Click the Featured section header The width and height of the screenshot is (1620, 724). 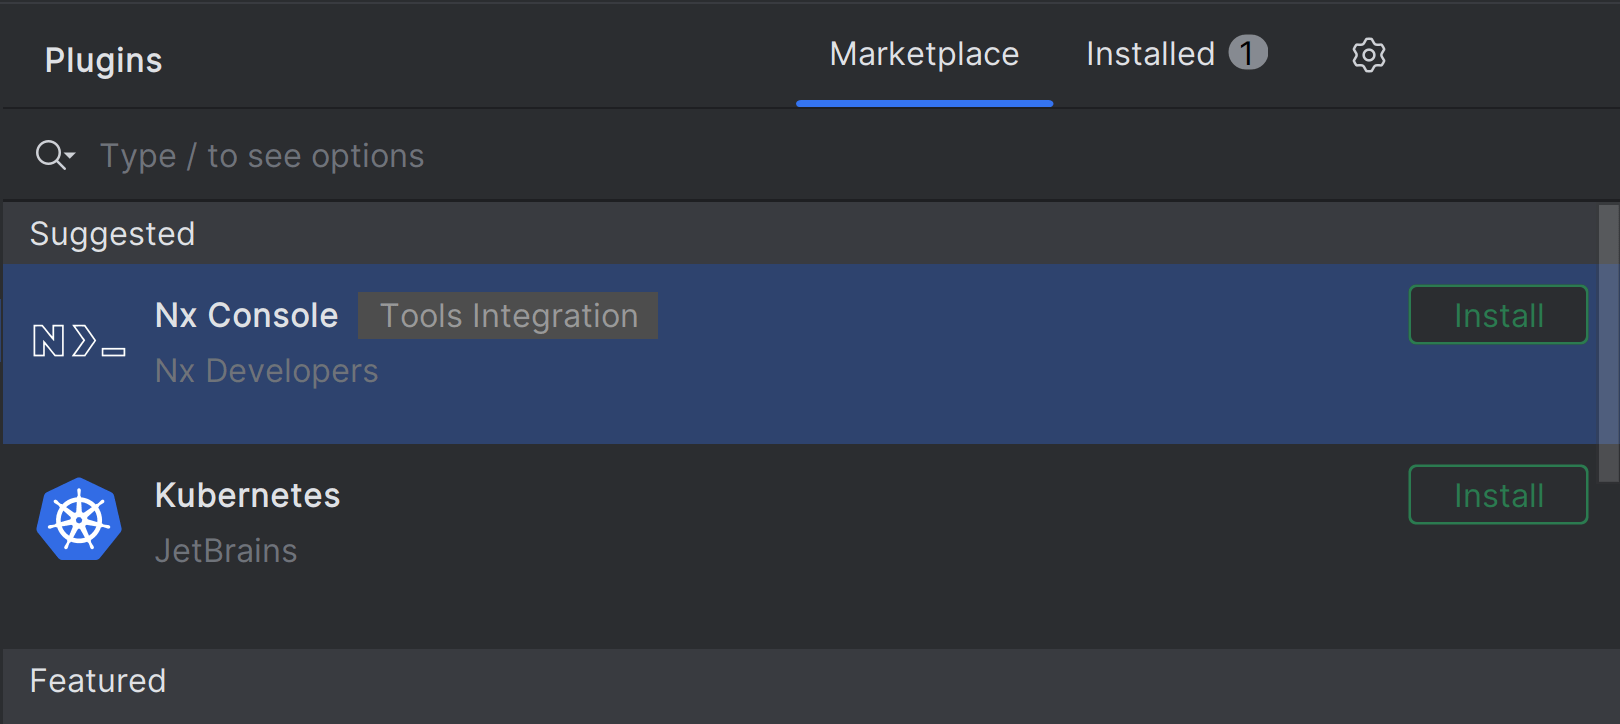tap(98, 681)
